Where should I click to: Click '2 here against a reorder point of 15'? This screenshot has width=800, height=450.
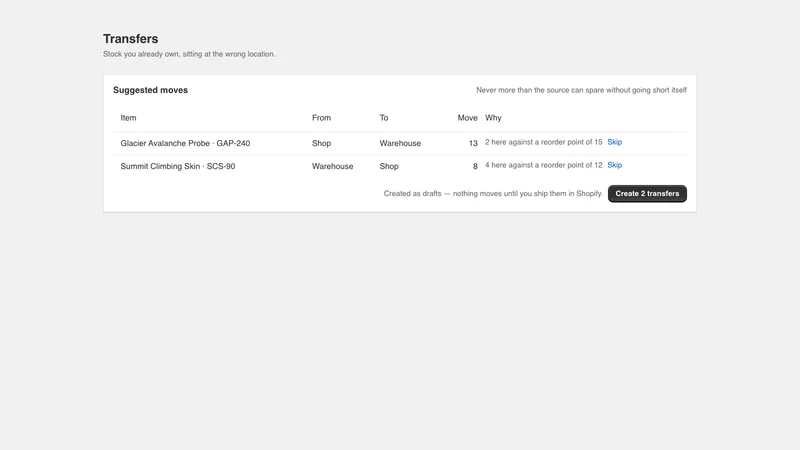click(543, 142)
